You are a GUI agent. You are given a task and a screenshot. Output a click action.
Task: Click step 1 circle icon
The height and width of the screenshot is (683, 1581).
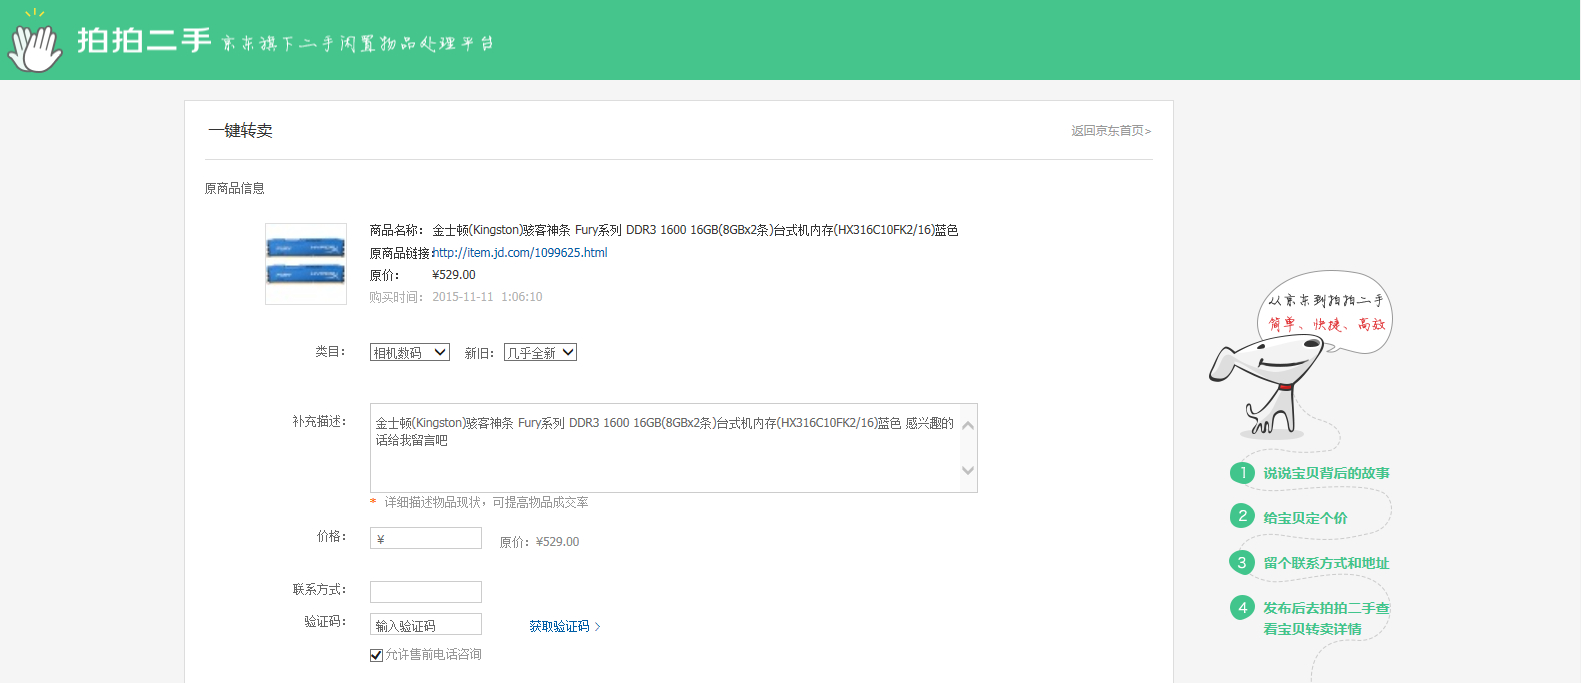1242,473
